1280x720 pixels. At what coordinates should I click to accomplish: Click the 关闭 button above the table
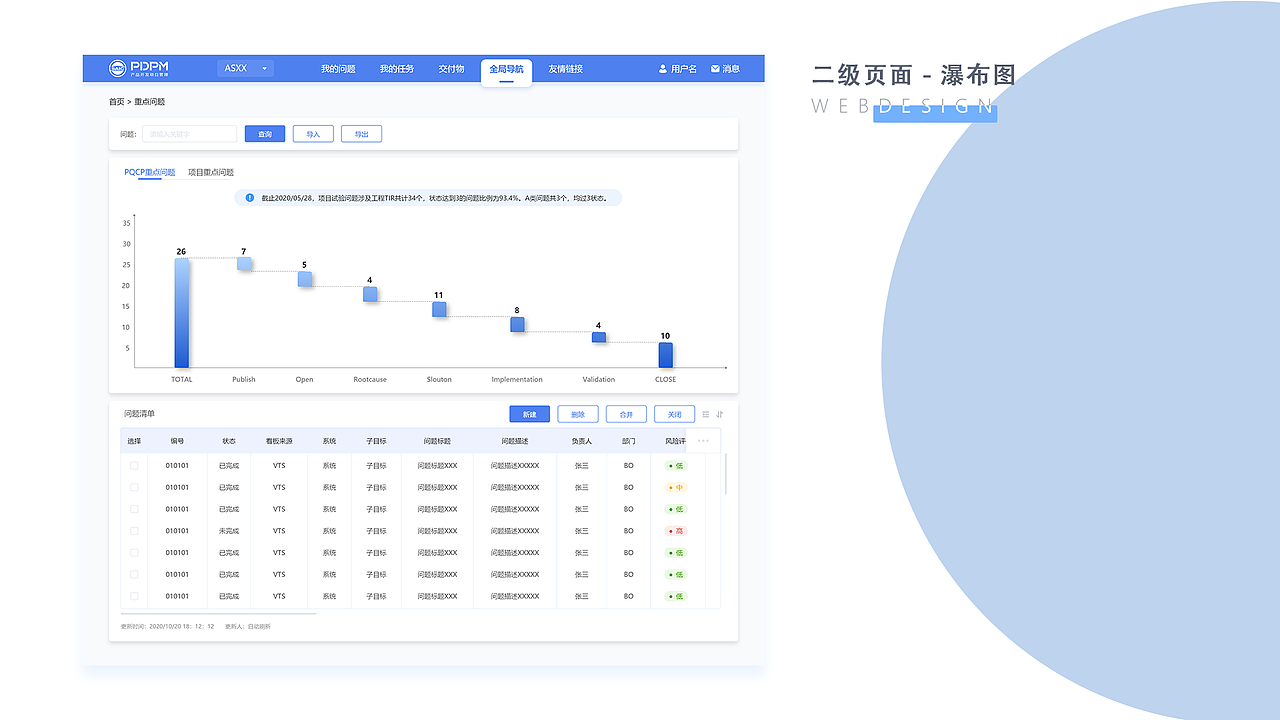[x=674, y=414]
